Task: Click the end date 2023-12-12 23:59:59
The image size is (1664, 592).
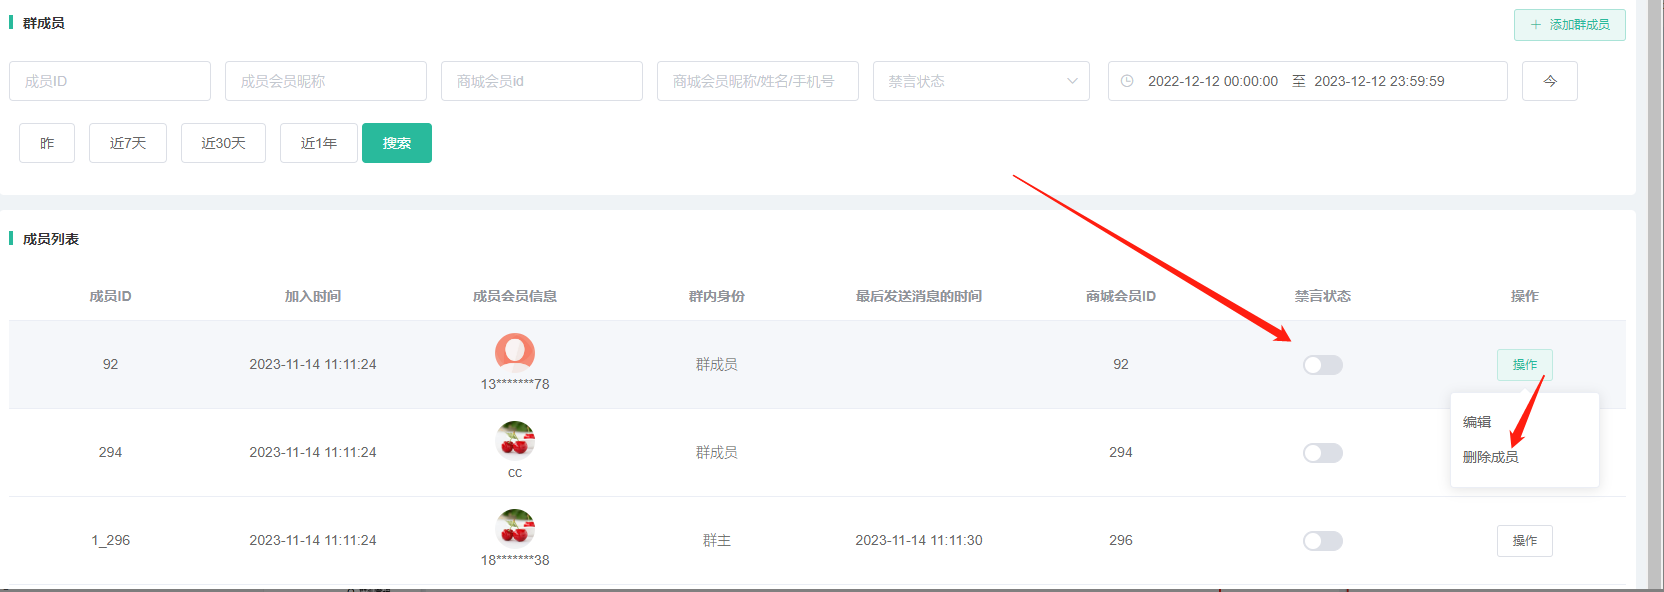Action: (x=1379, y=81)
